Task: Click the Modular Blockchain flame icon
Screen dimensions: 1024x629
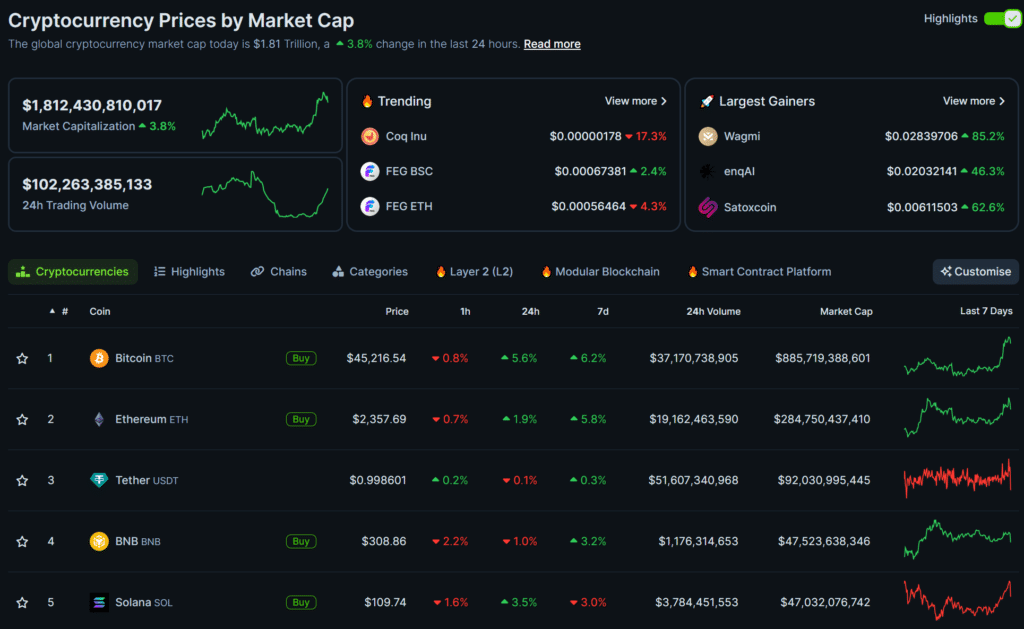Action: point(546,272)
